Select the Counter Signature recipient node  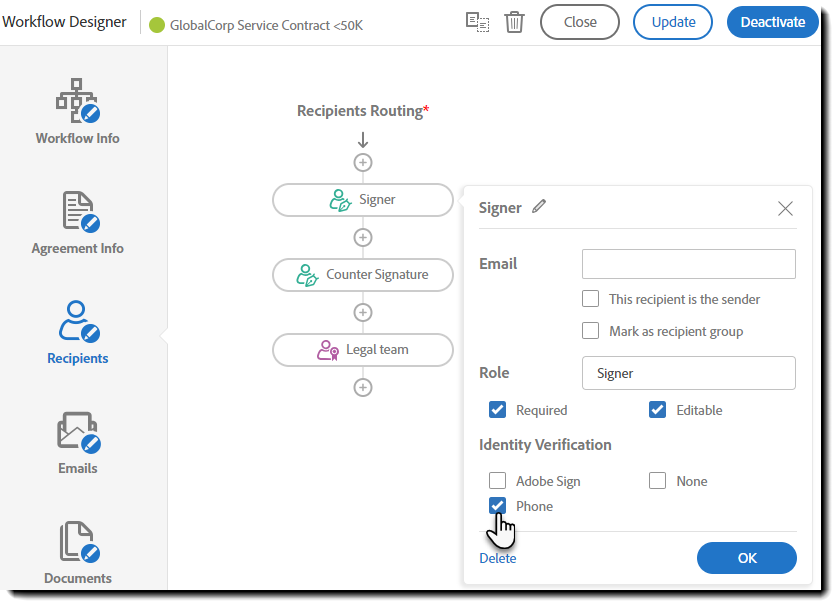362,274
